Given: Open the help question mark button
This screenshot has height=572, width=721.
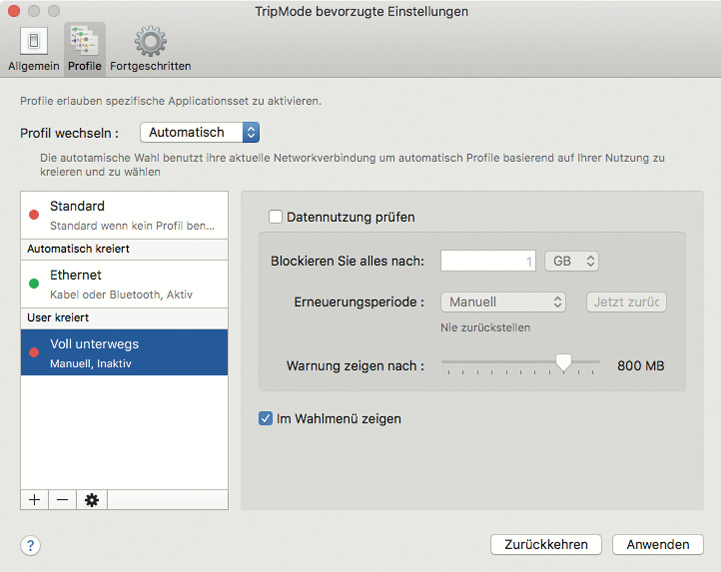Looking at the screenshot, I should point(31,545).
